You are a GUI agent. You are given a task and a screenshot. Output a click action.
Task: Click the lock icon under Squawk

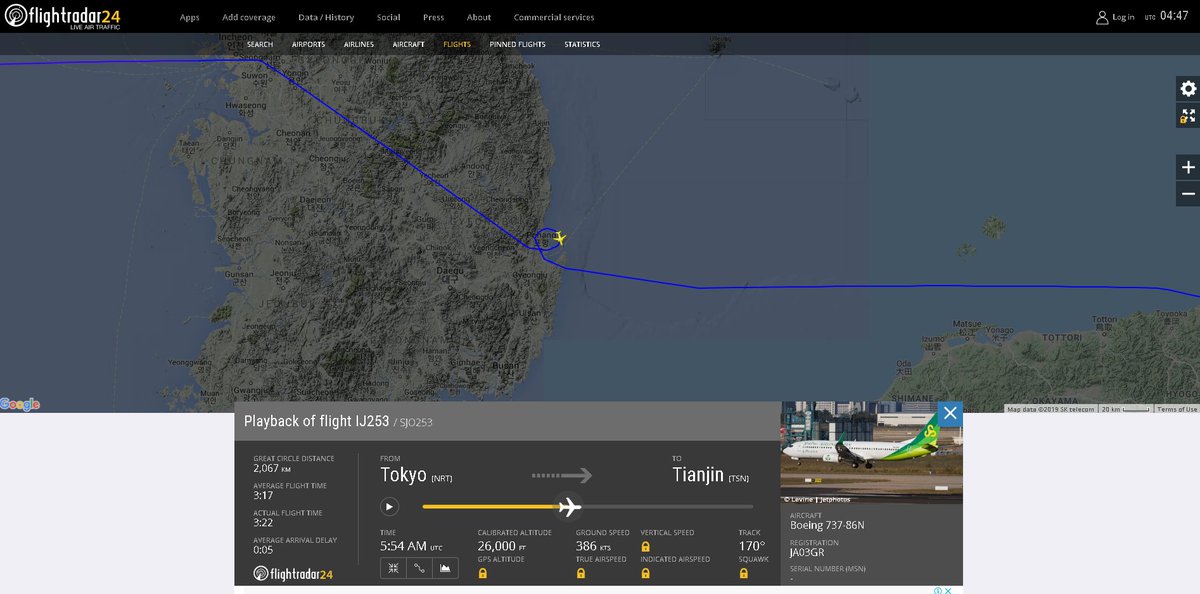click(x=743, y=573)
